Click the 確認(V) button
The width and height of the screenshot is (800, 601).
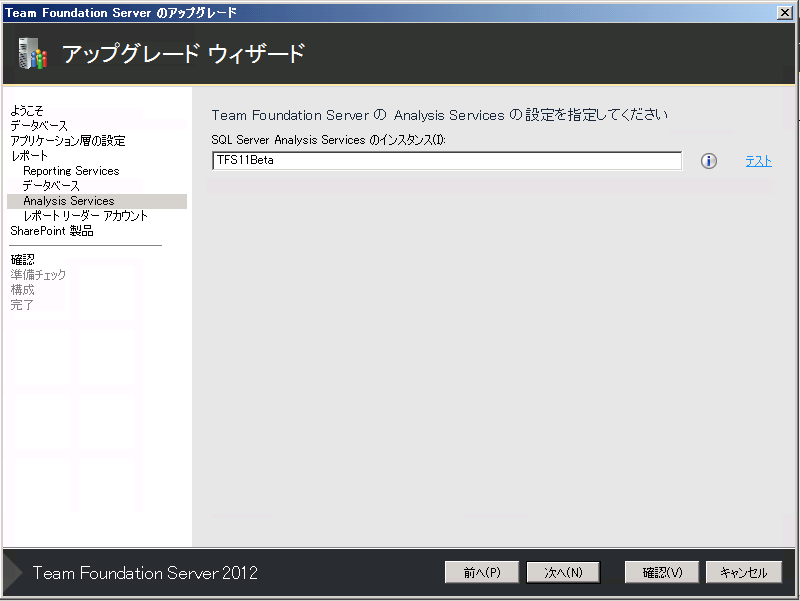point(662,572)
